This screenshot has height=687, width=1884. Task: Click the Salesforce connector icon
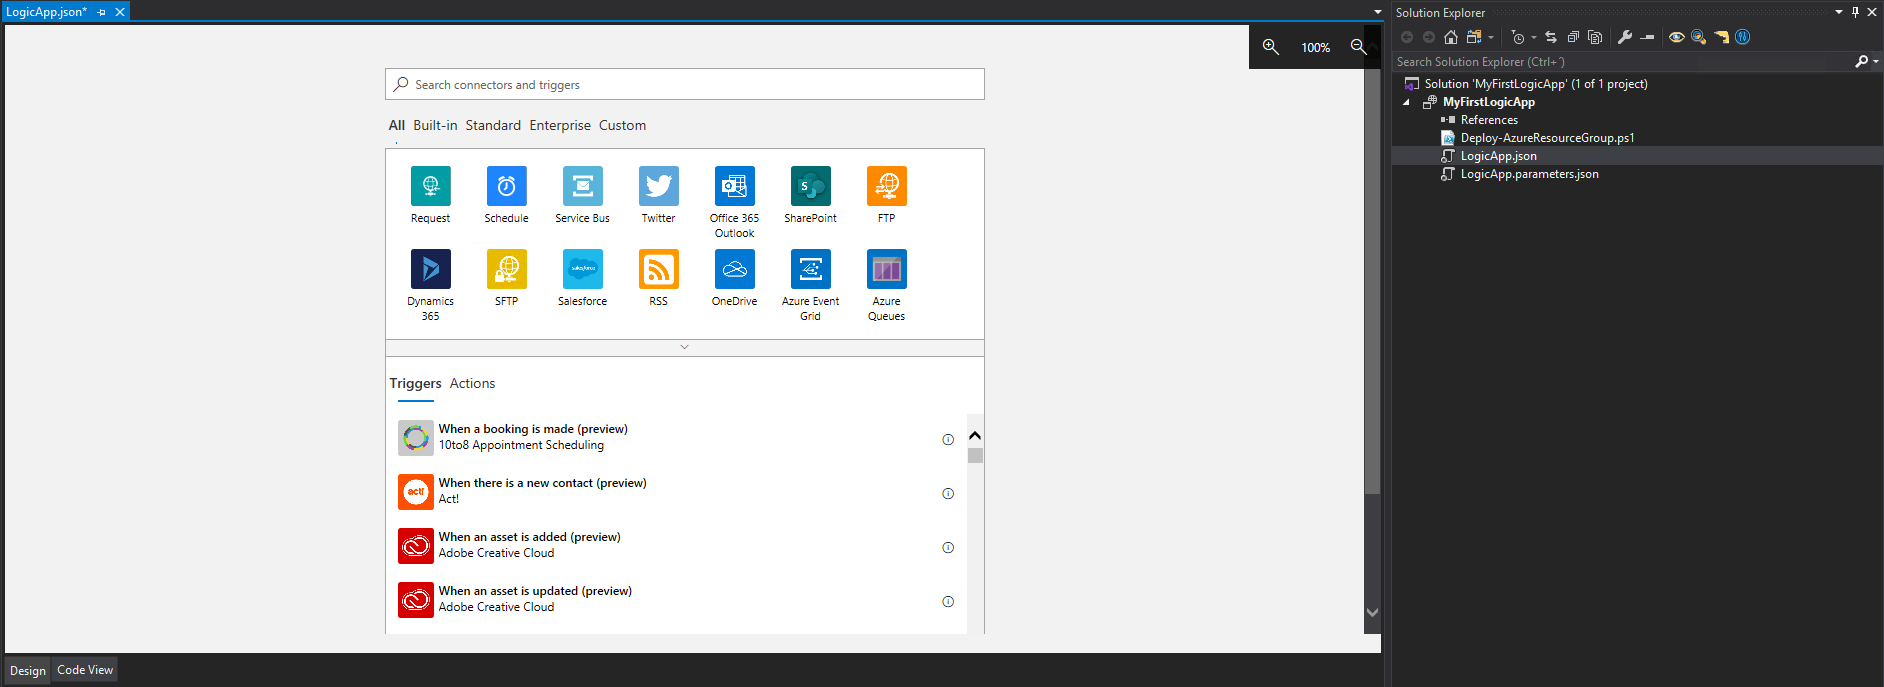pos(582,270)
